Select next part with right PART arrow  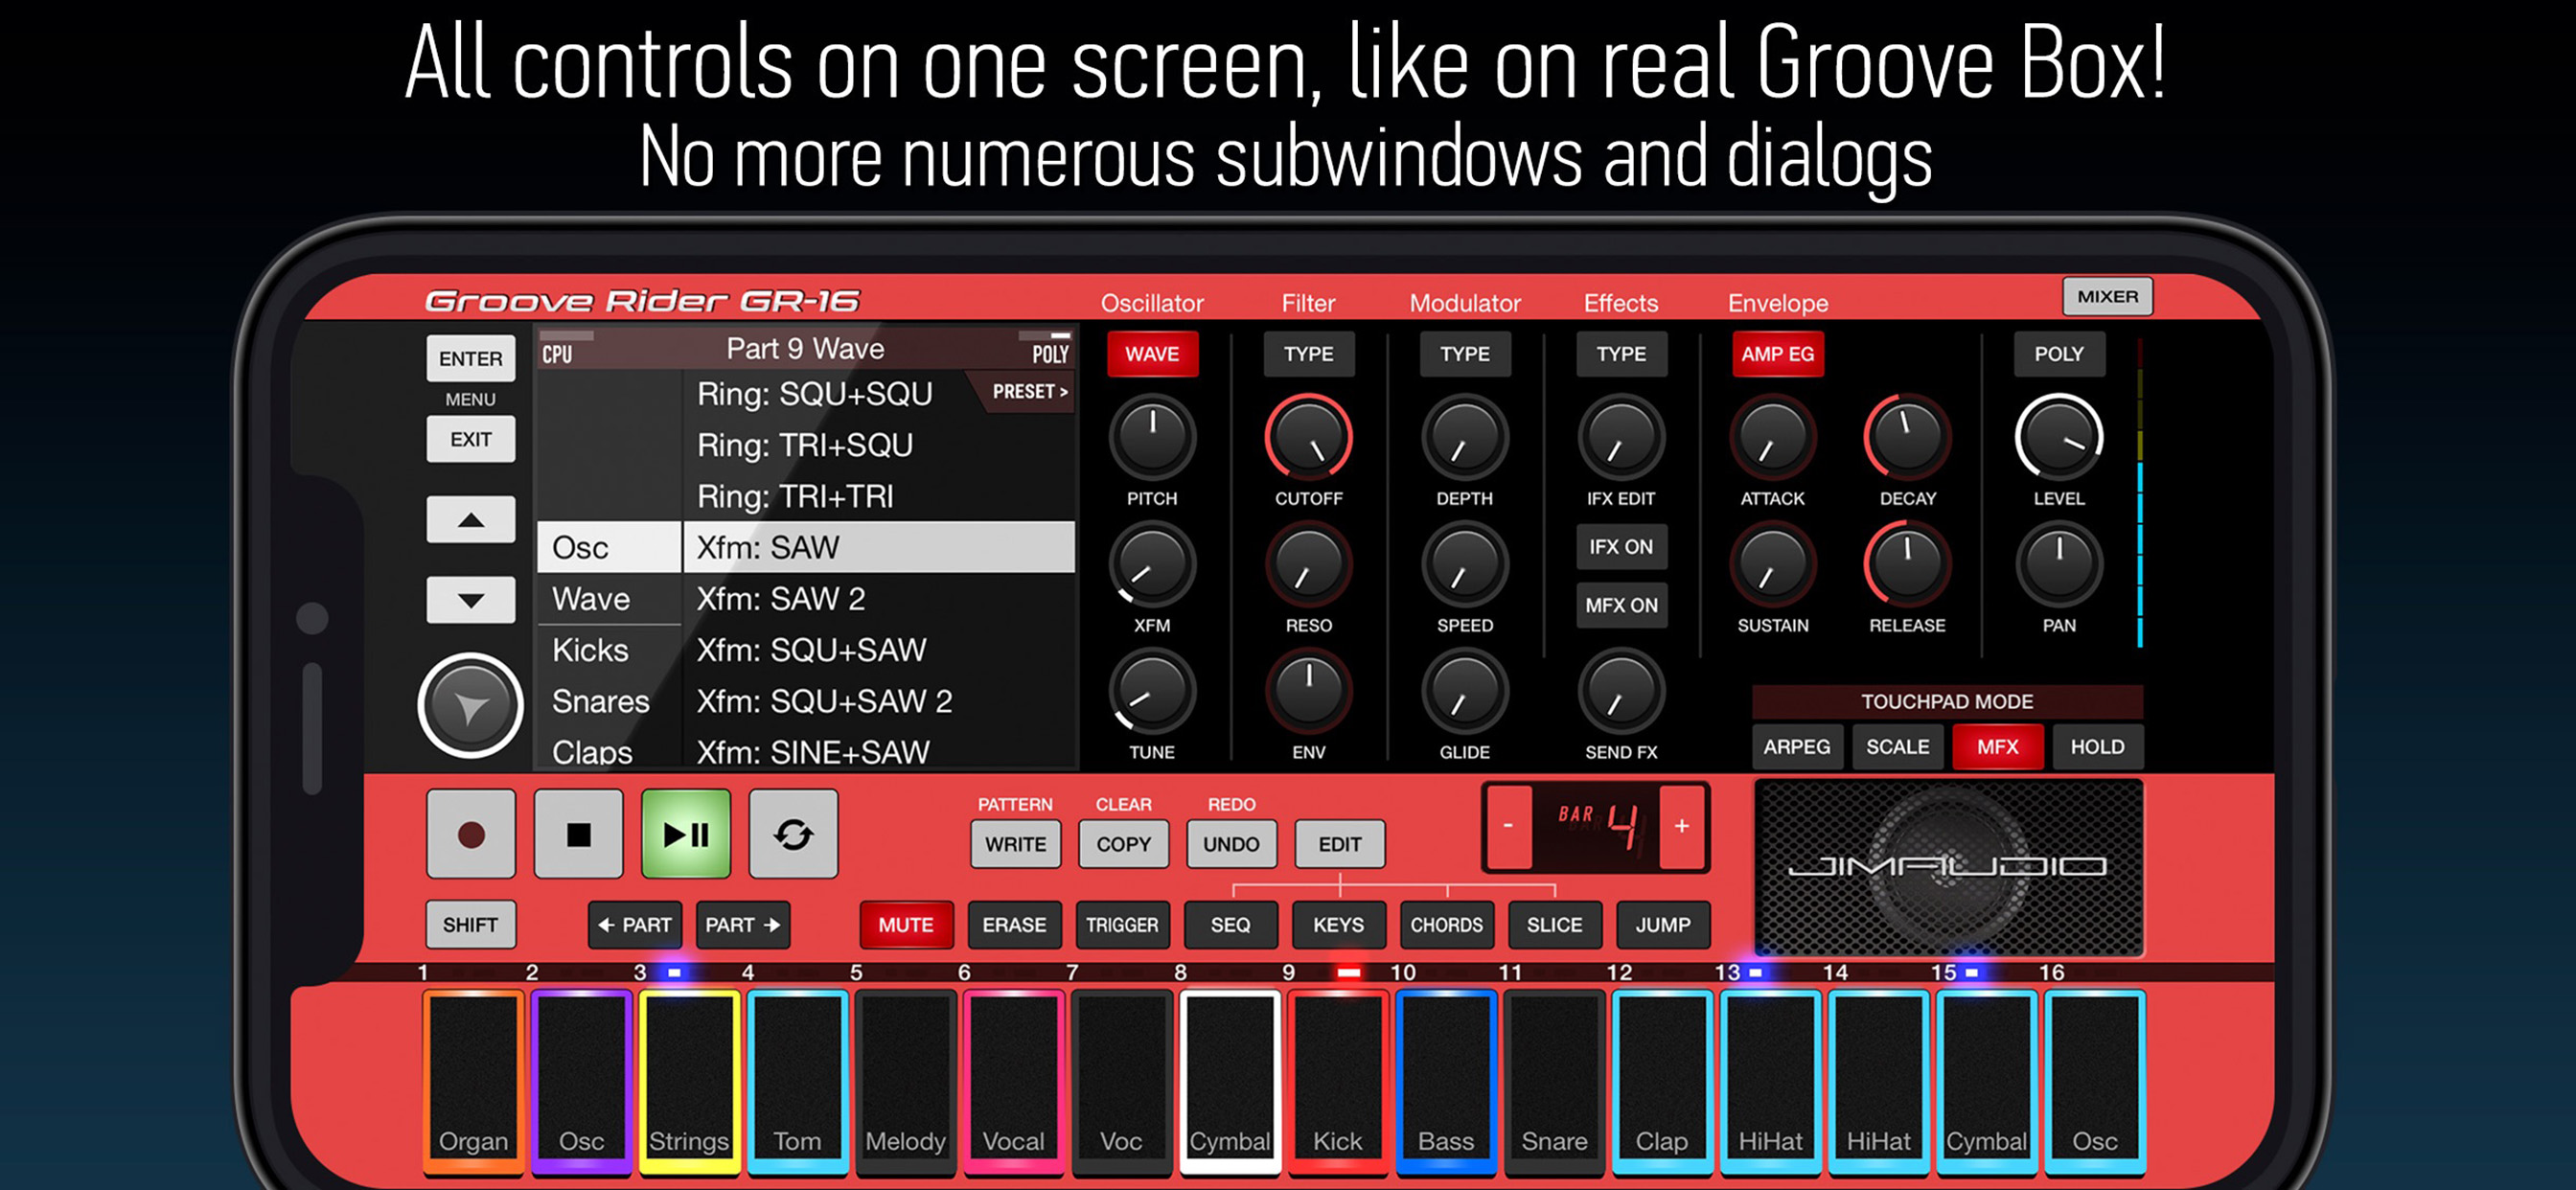743,925
